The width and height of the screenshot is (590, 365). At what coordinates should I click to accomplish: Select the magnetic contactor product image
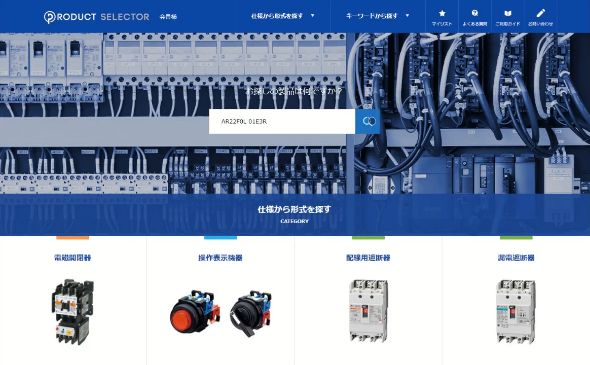point(73,312)
